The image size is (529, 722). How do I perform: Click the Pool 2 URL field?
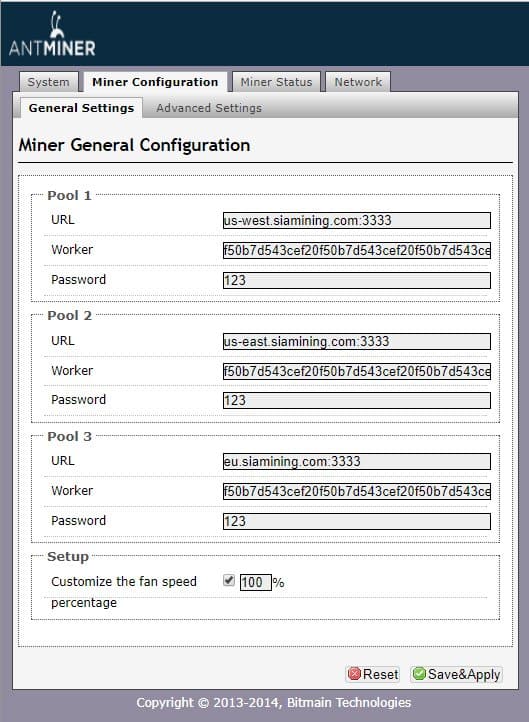tap(357, 341)
